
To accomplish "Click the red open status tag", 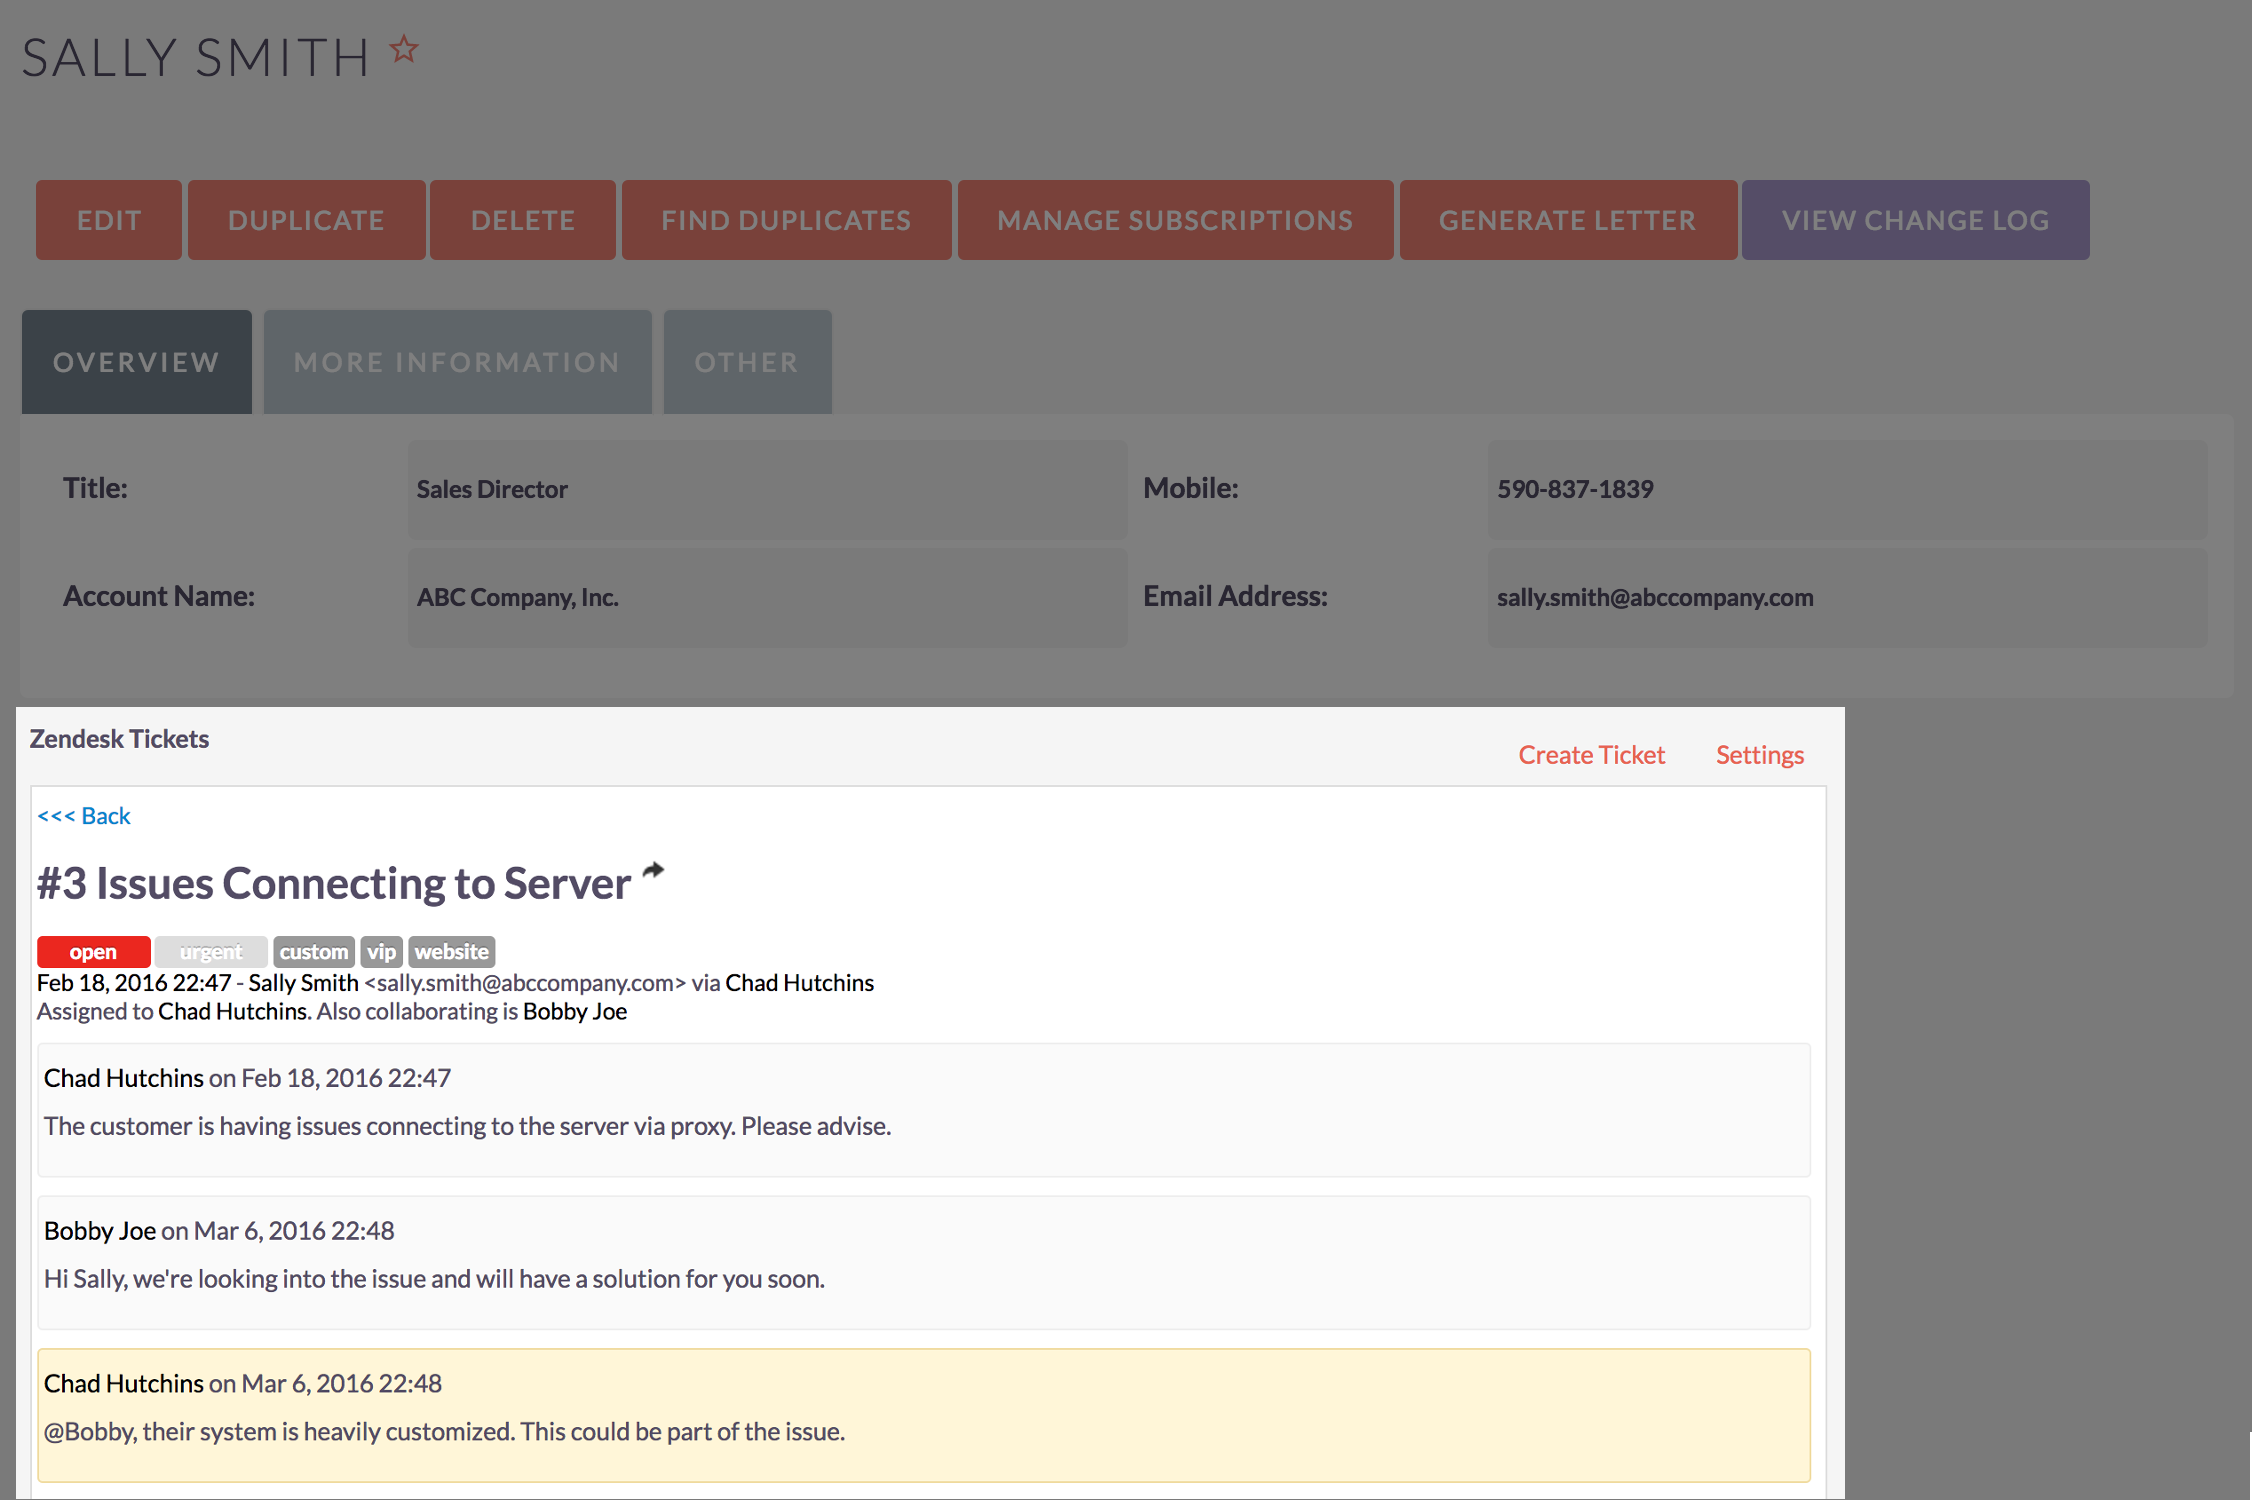I will coord(93,952).
